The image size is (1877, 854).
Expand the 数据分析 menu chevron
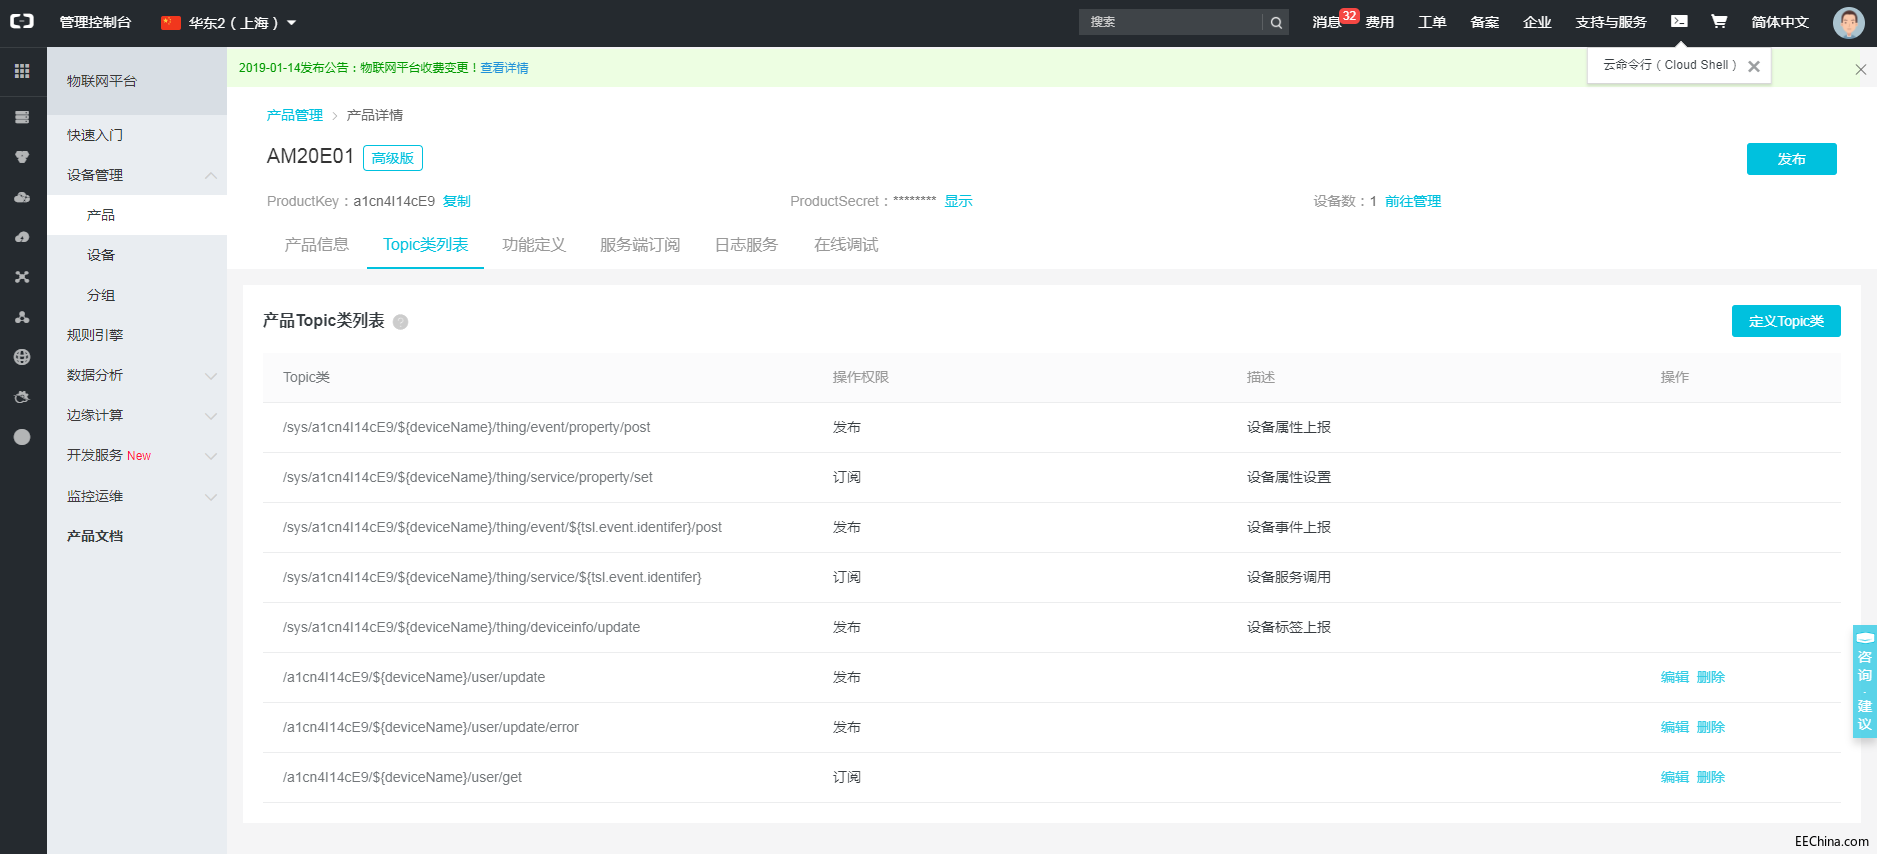tap(211, 376)
